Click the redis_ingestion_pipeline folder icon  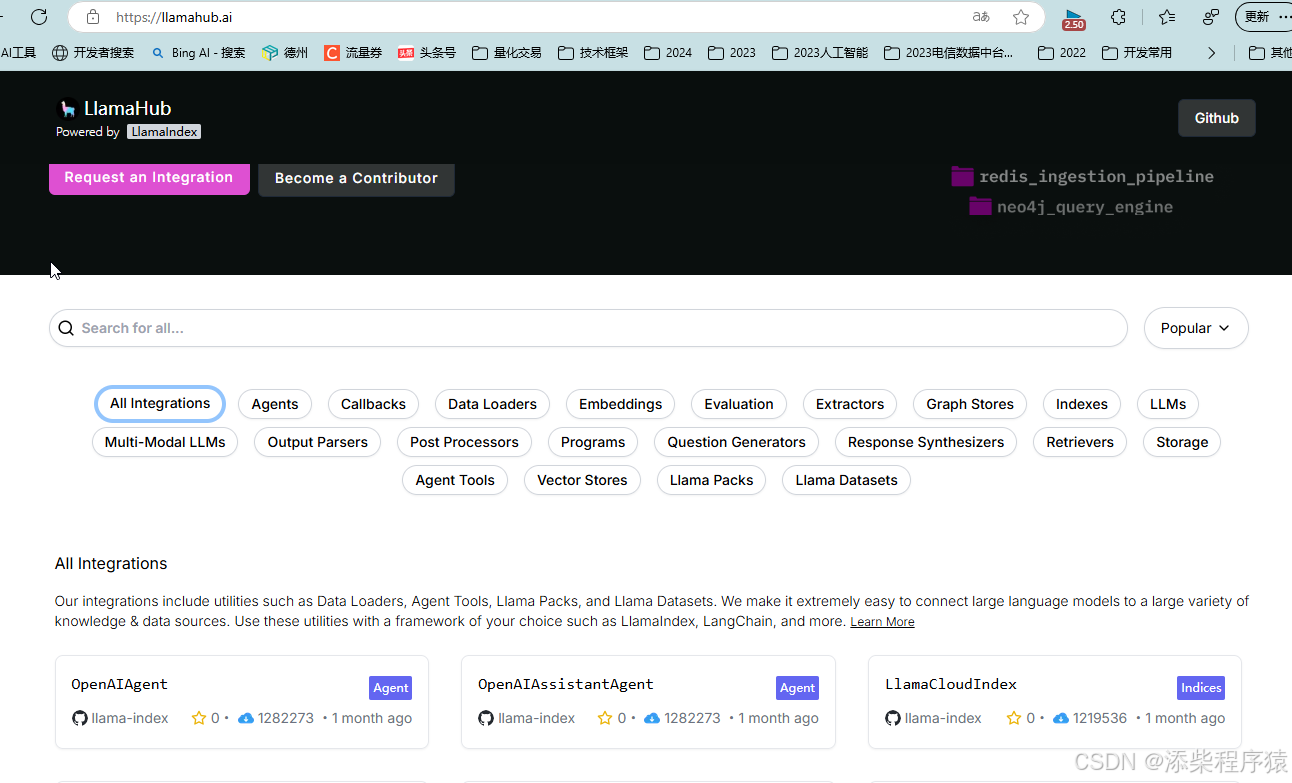coord(962,177)
